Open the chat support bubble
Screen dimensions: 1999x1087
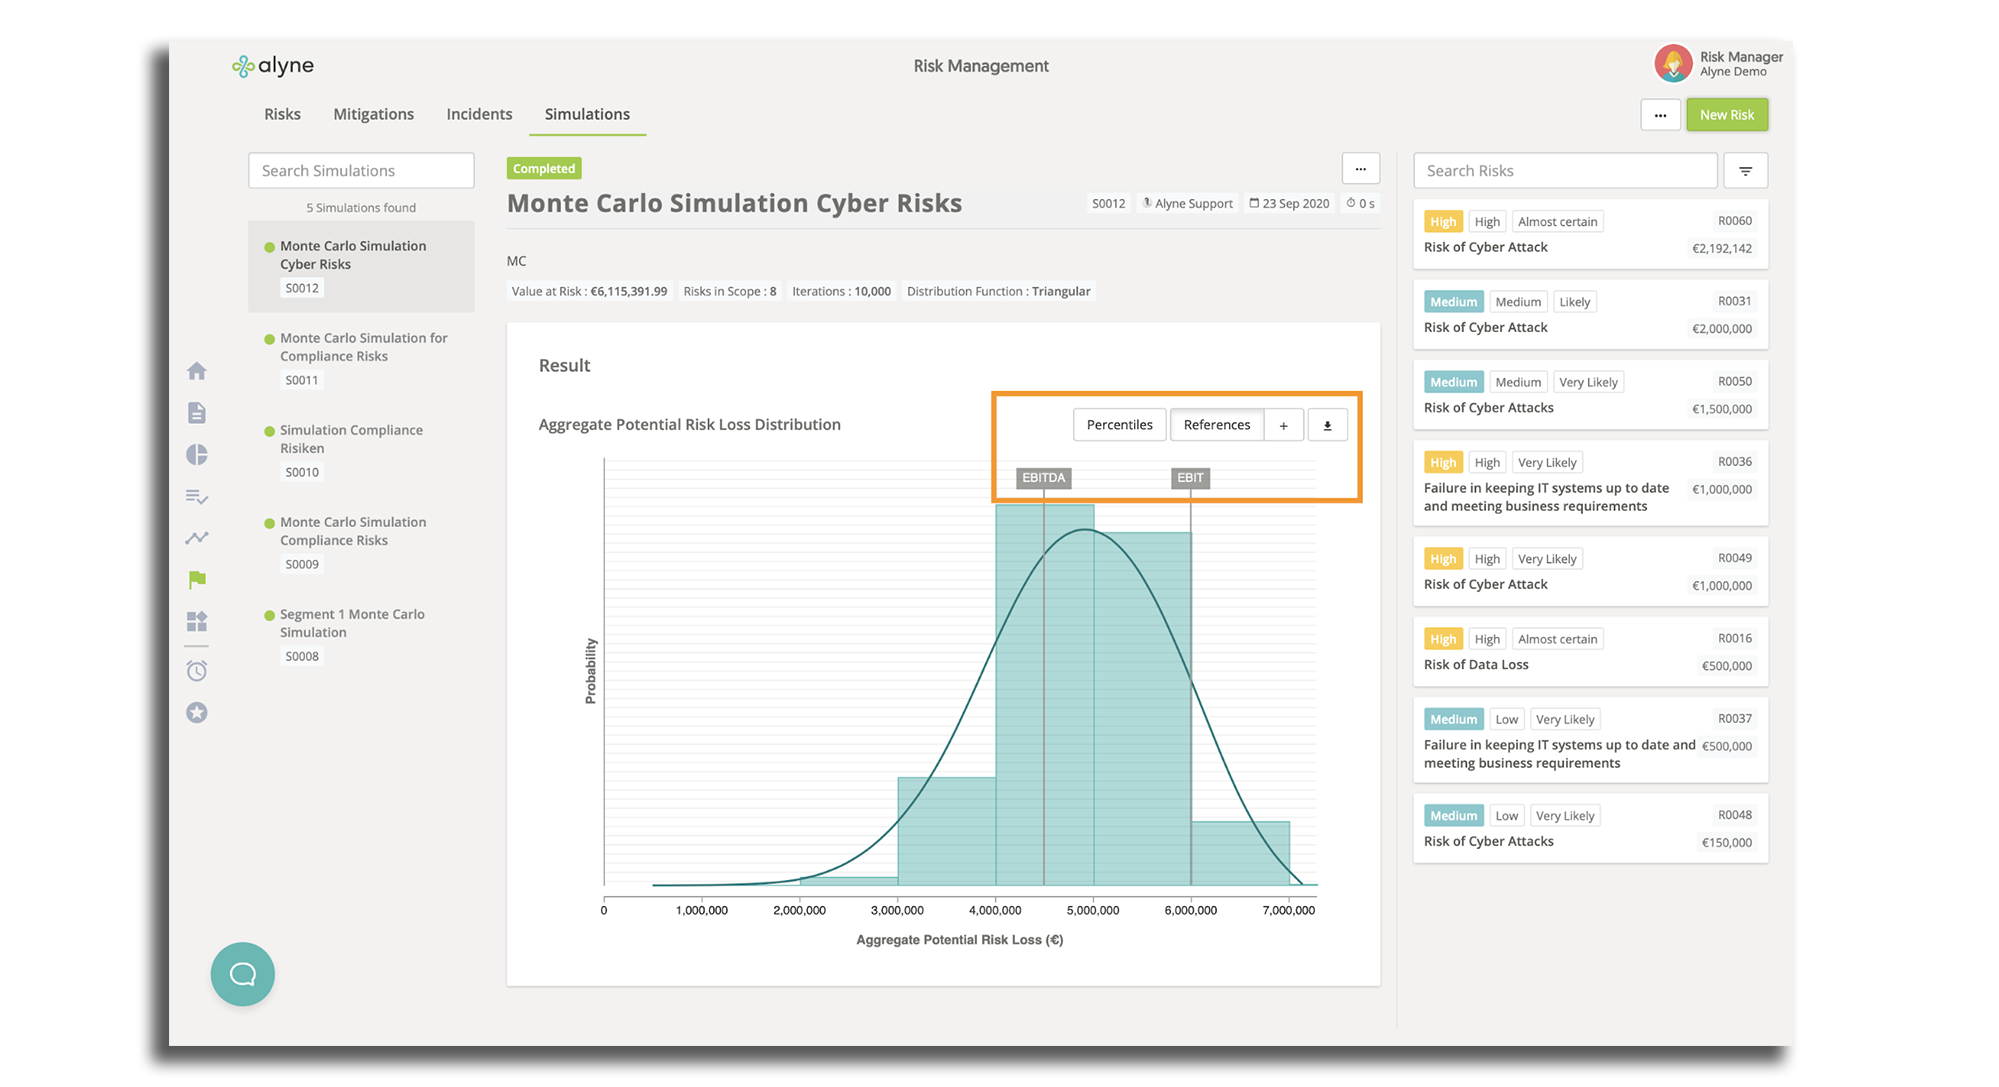point(243,974)
